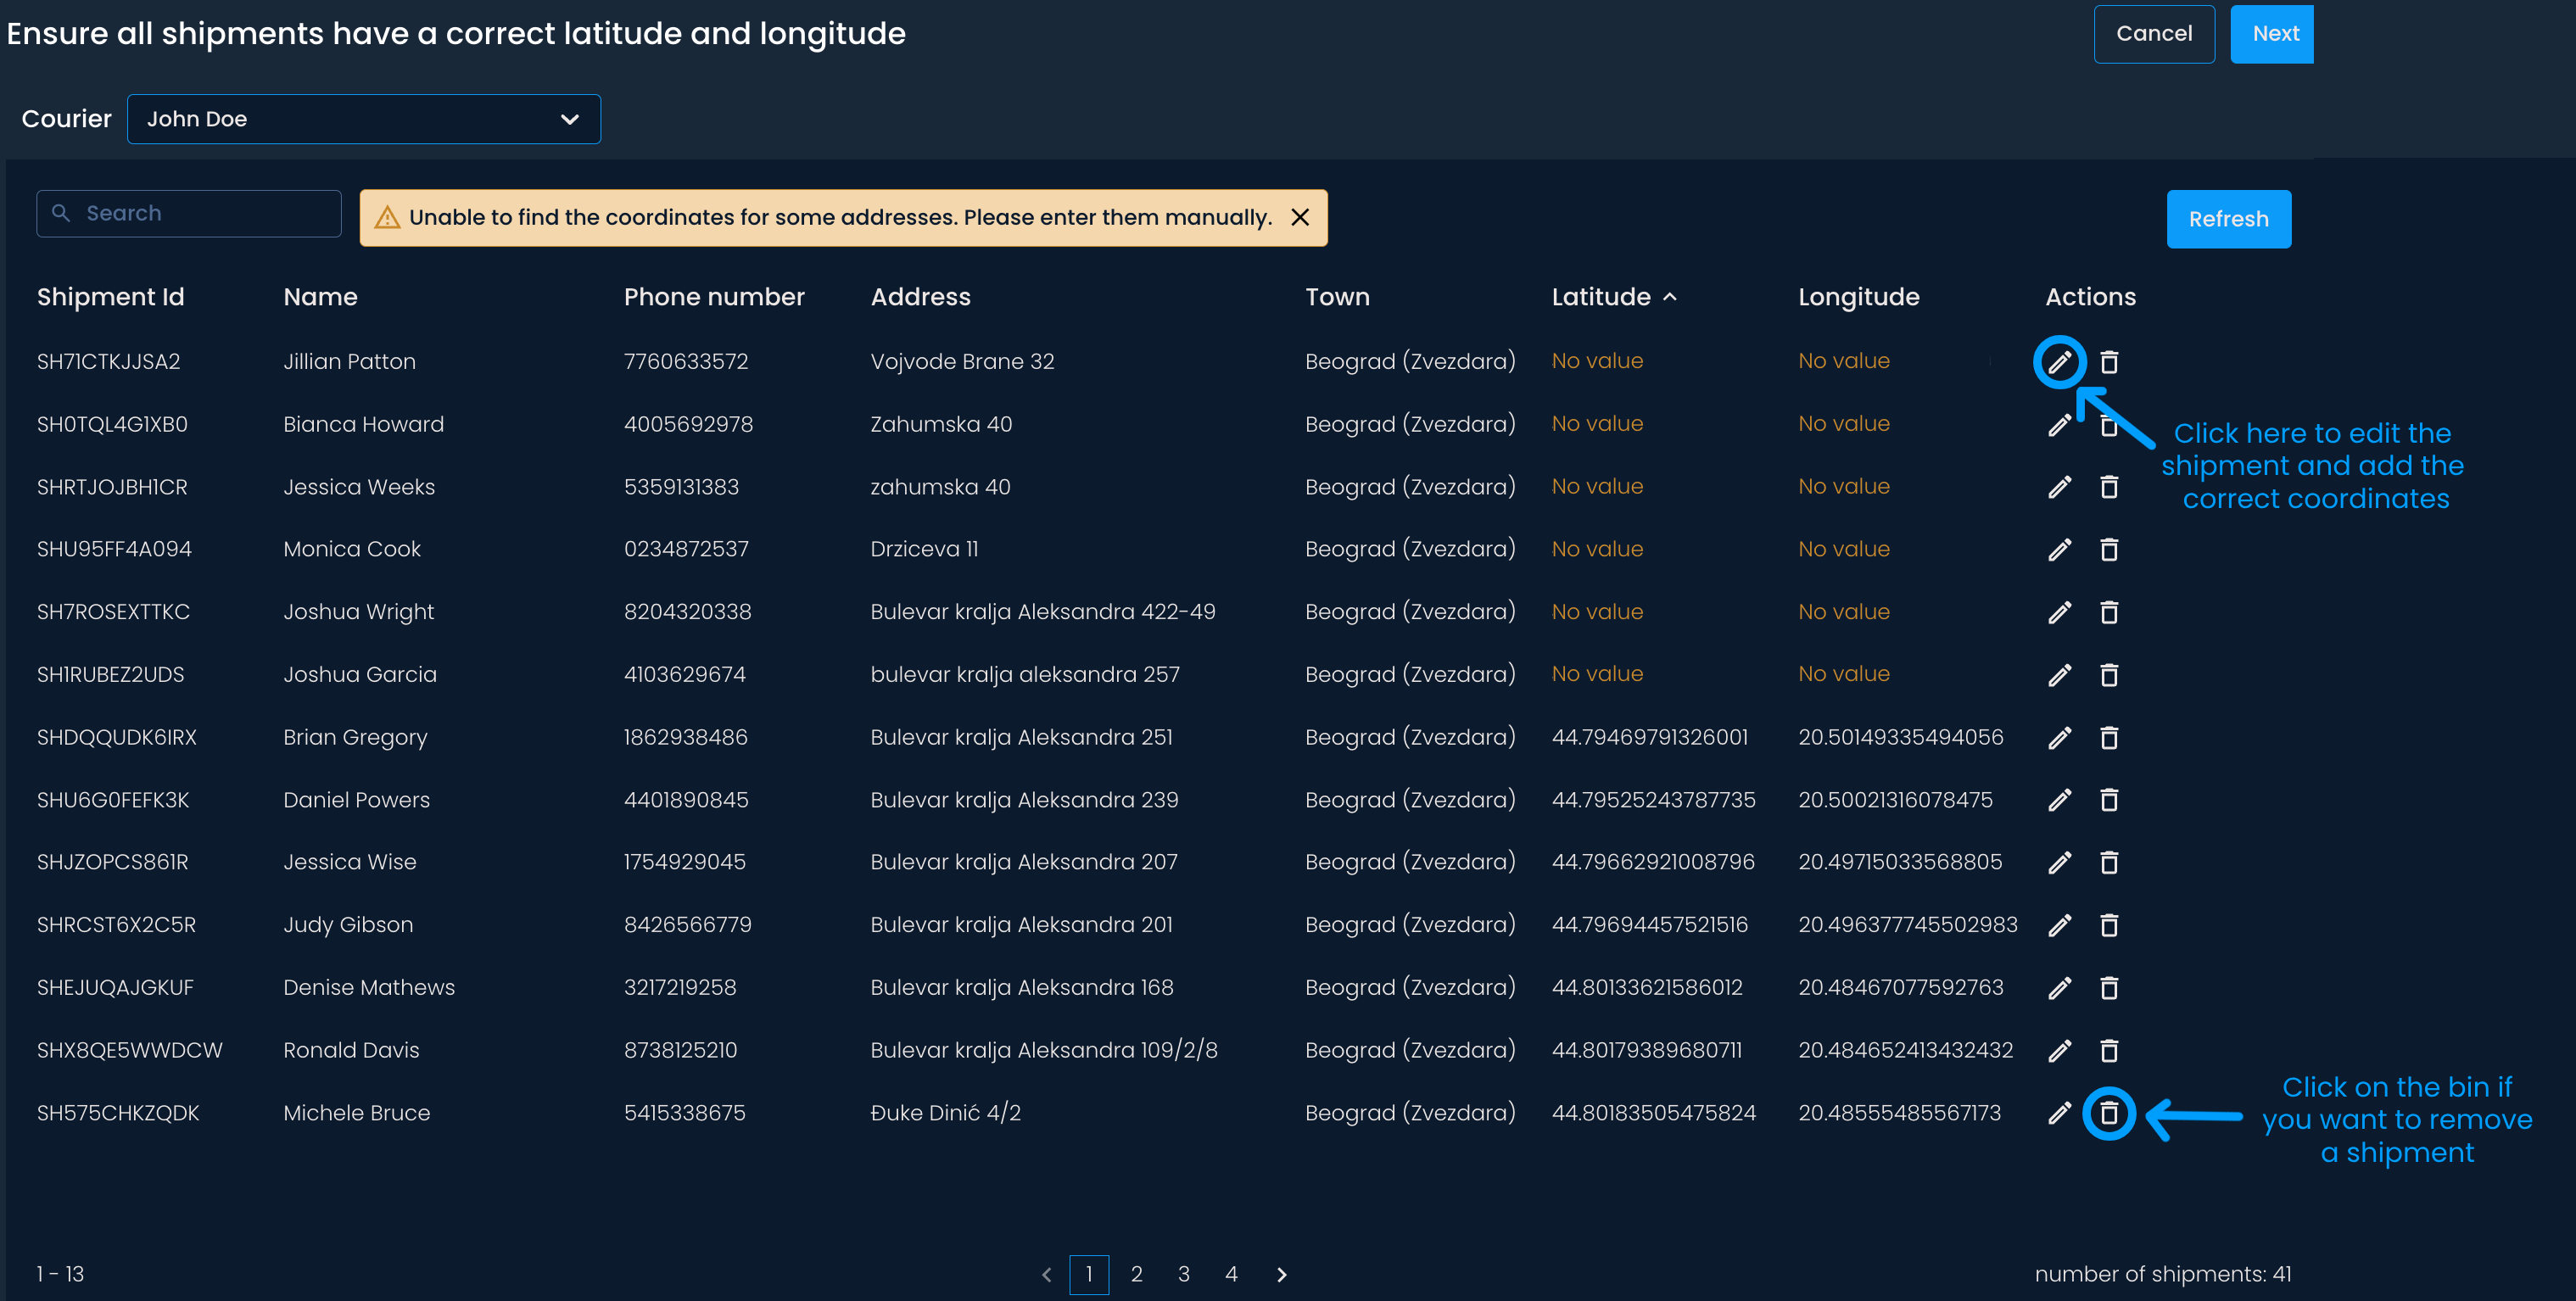
Task: Delete Michele Bruce's shipment with bin icon
Action: point(2109,1113)
